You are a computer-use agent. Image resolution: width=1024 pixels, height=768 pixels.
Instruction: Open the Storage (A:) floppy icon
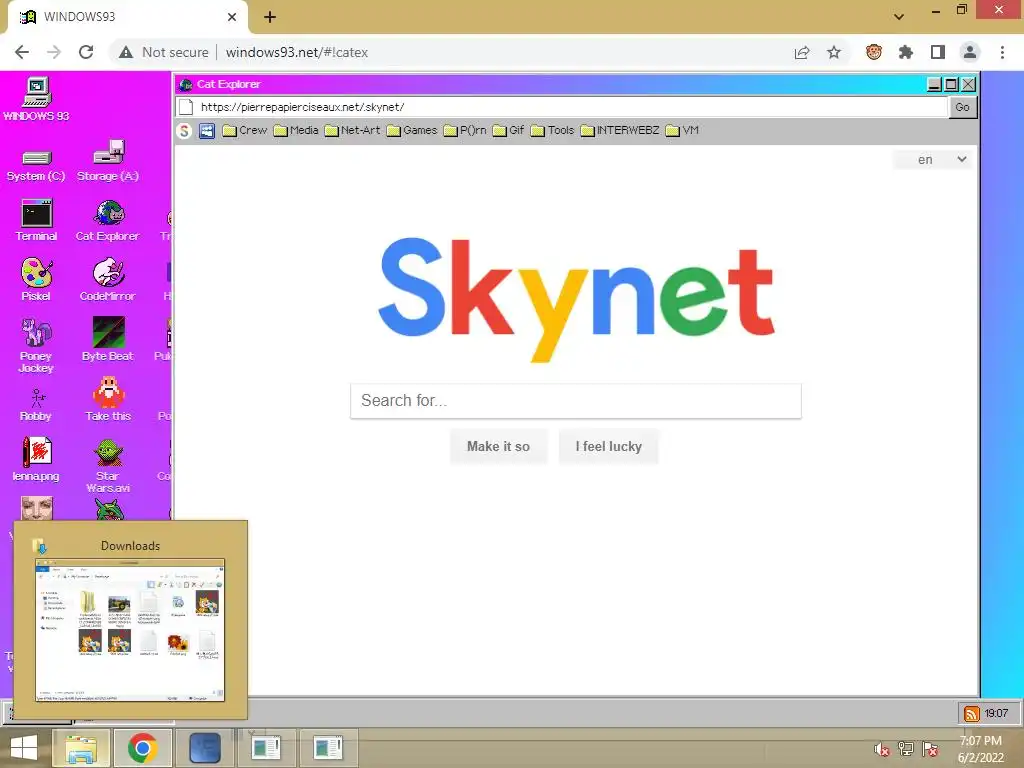tap(108, 161)
